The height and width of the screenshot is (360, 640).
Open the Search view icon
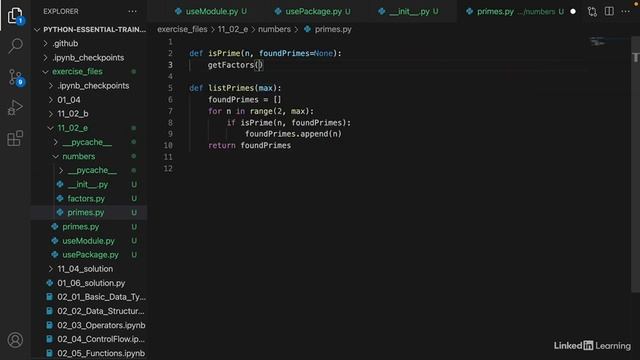tap(15, 46)
